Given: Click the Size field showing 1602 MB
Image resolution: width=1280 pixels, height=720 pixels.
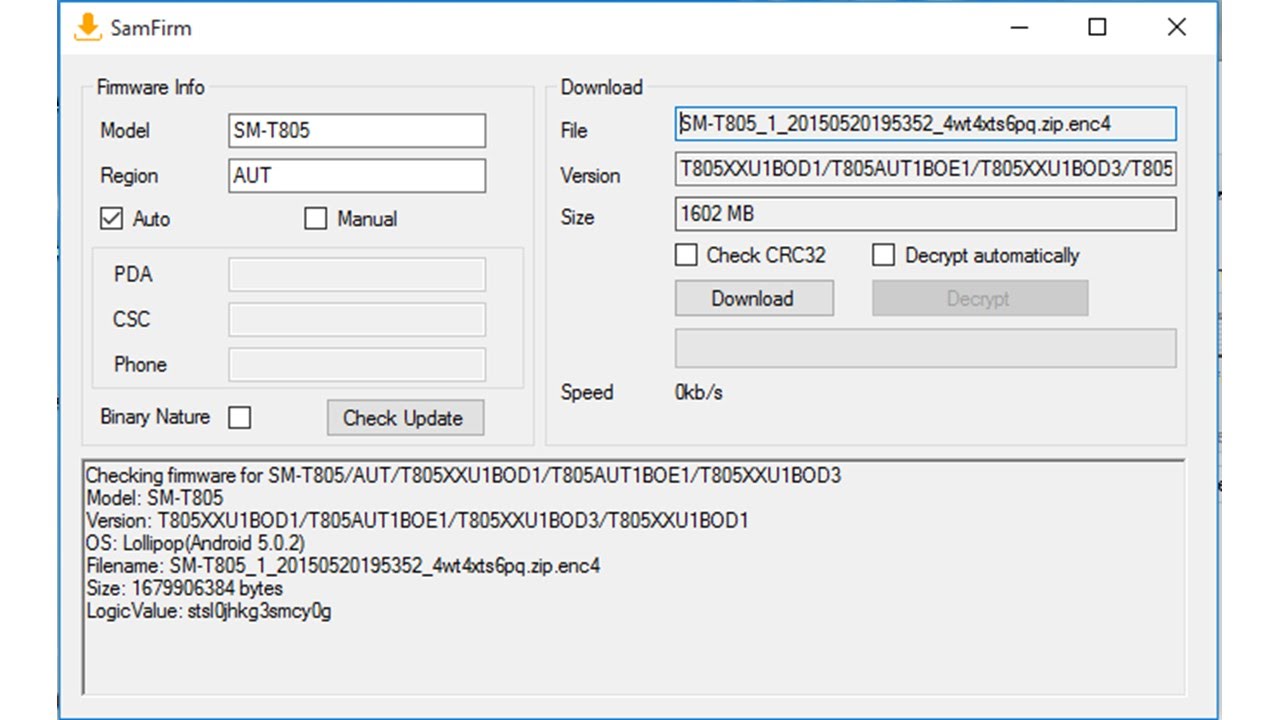Looking at the screenshot, I should (x=926, y=214).
